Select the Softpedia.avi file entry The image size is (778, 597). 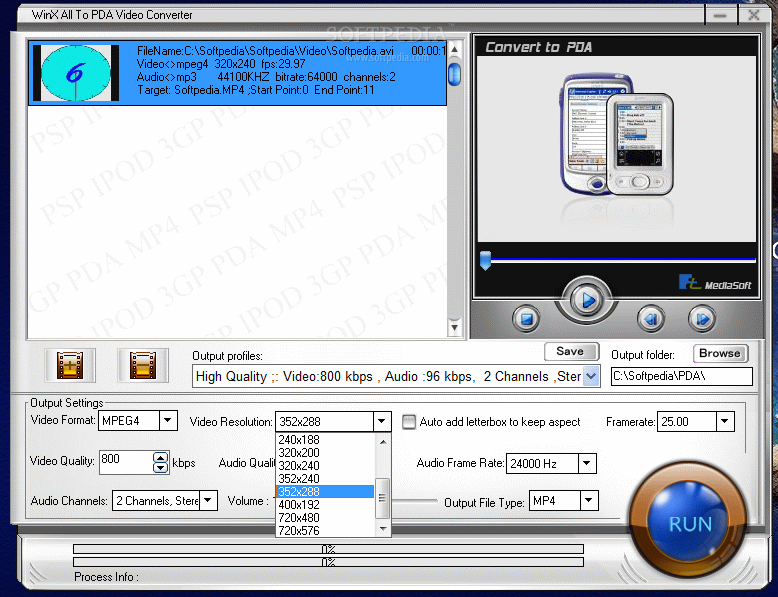[237, 73]
